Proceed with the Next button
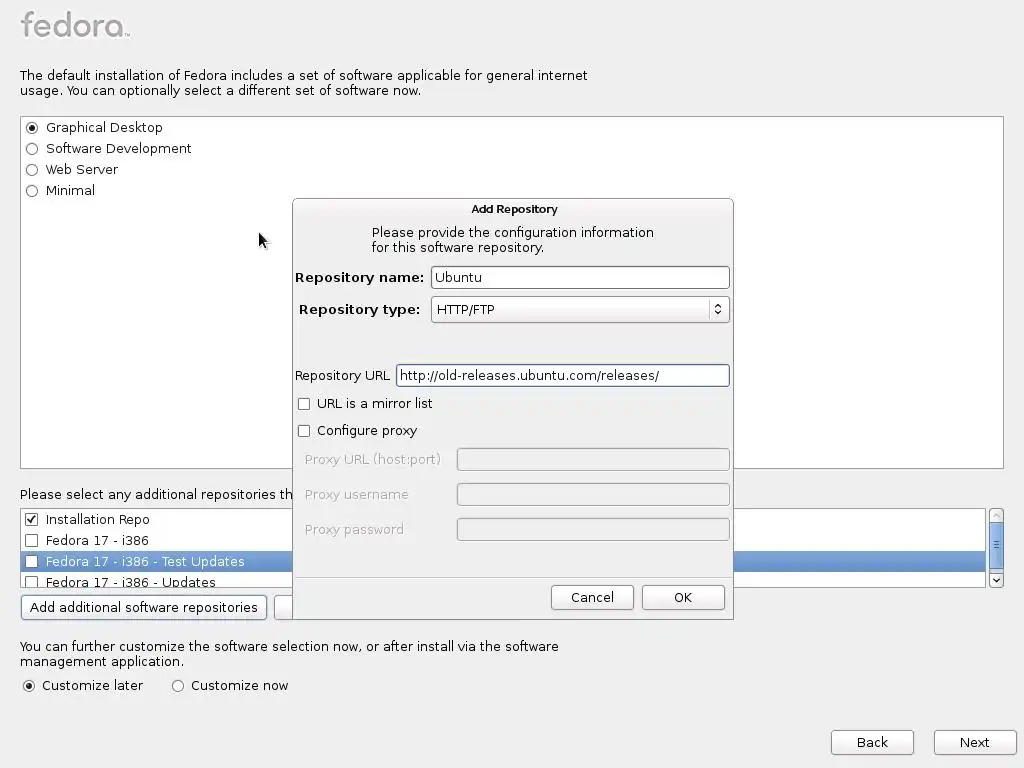 point(974,743)
